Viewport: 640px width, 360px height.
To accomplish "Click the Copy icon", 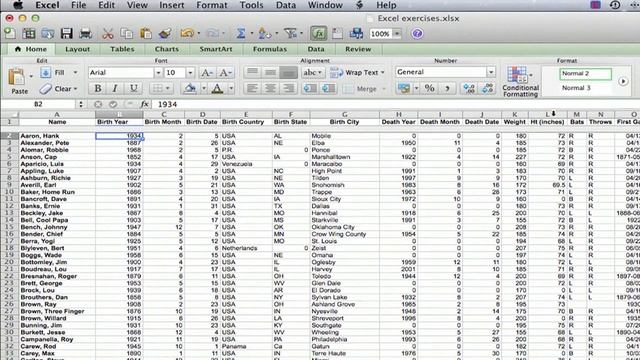I will point(127,33).
